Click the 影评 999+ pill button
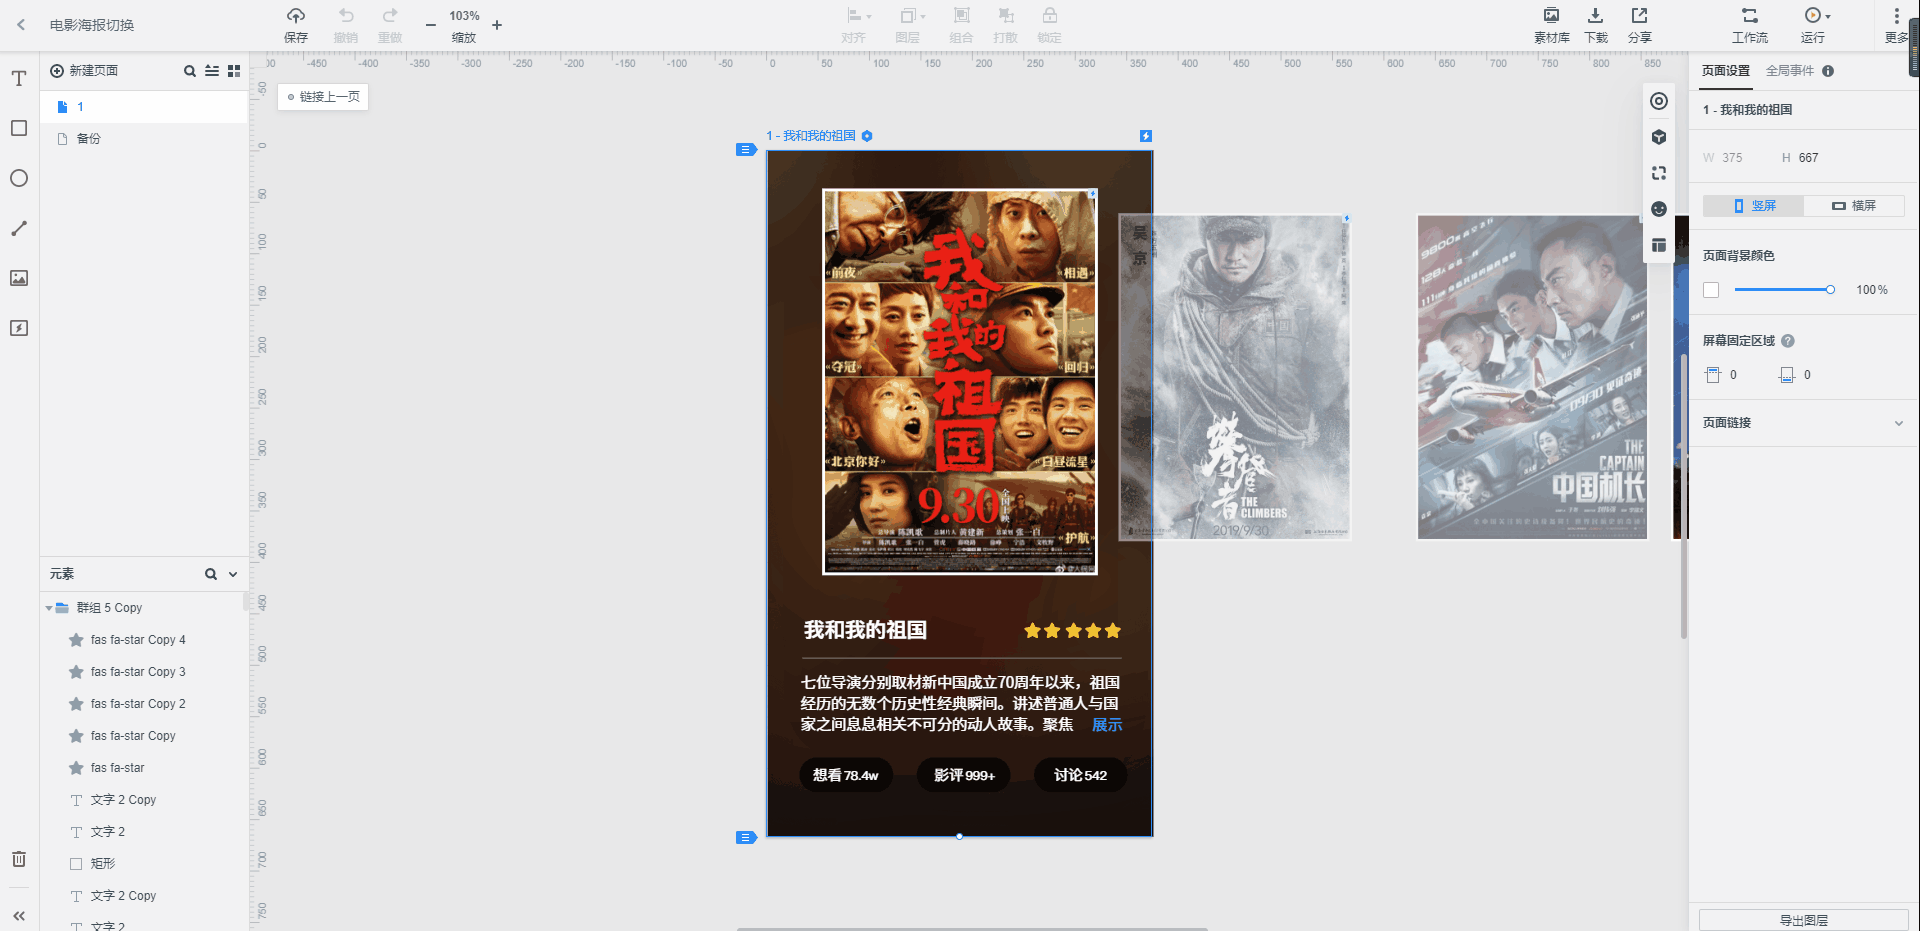This screenshot has width=1920, height=931. [964, 775]
